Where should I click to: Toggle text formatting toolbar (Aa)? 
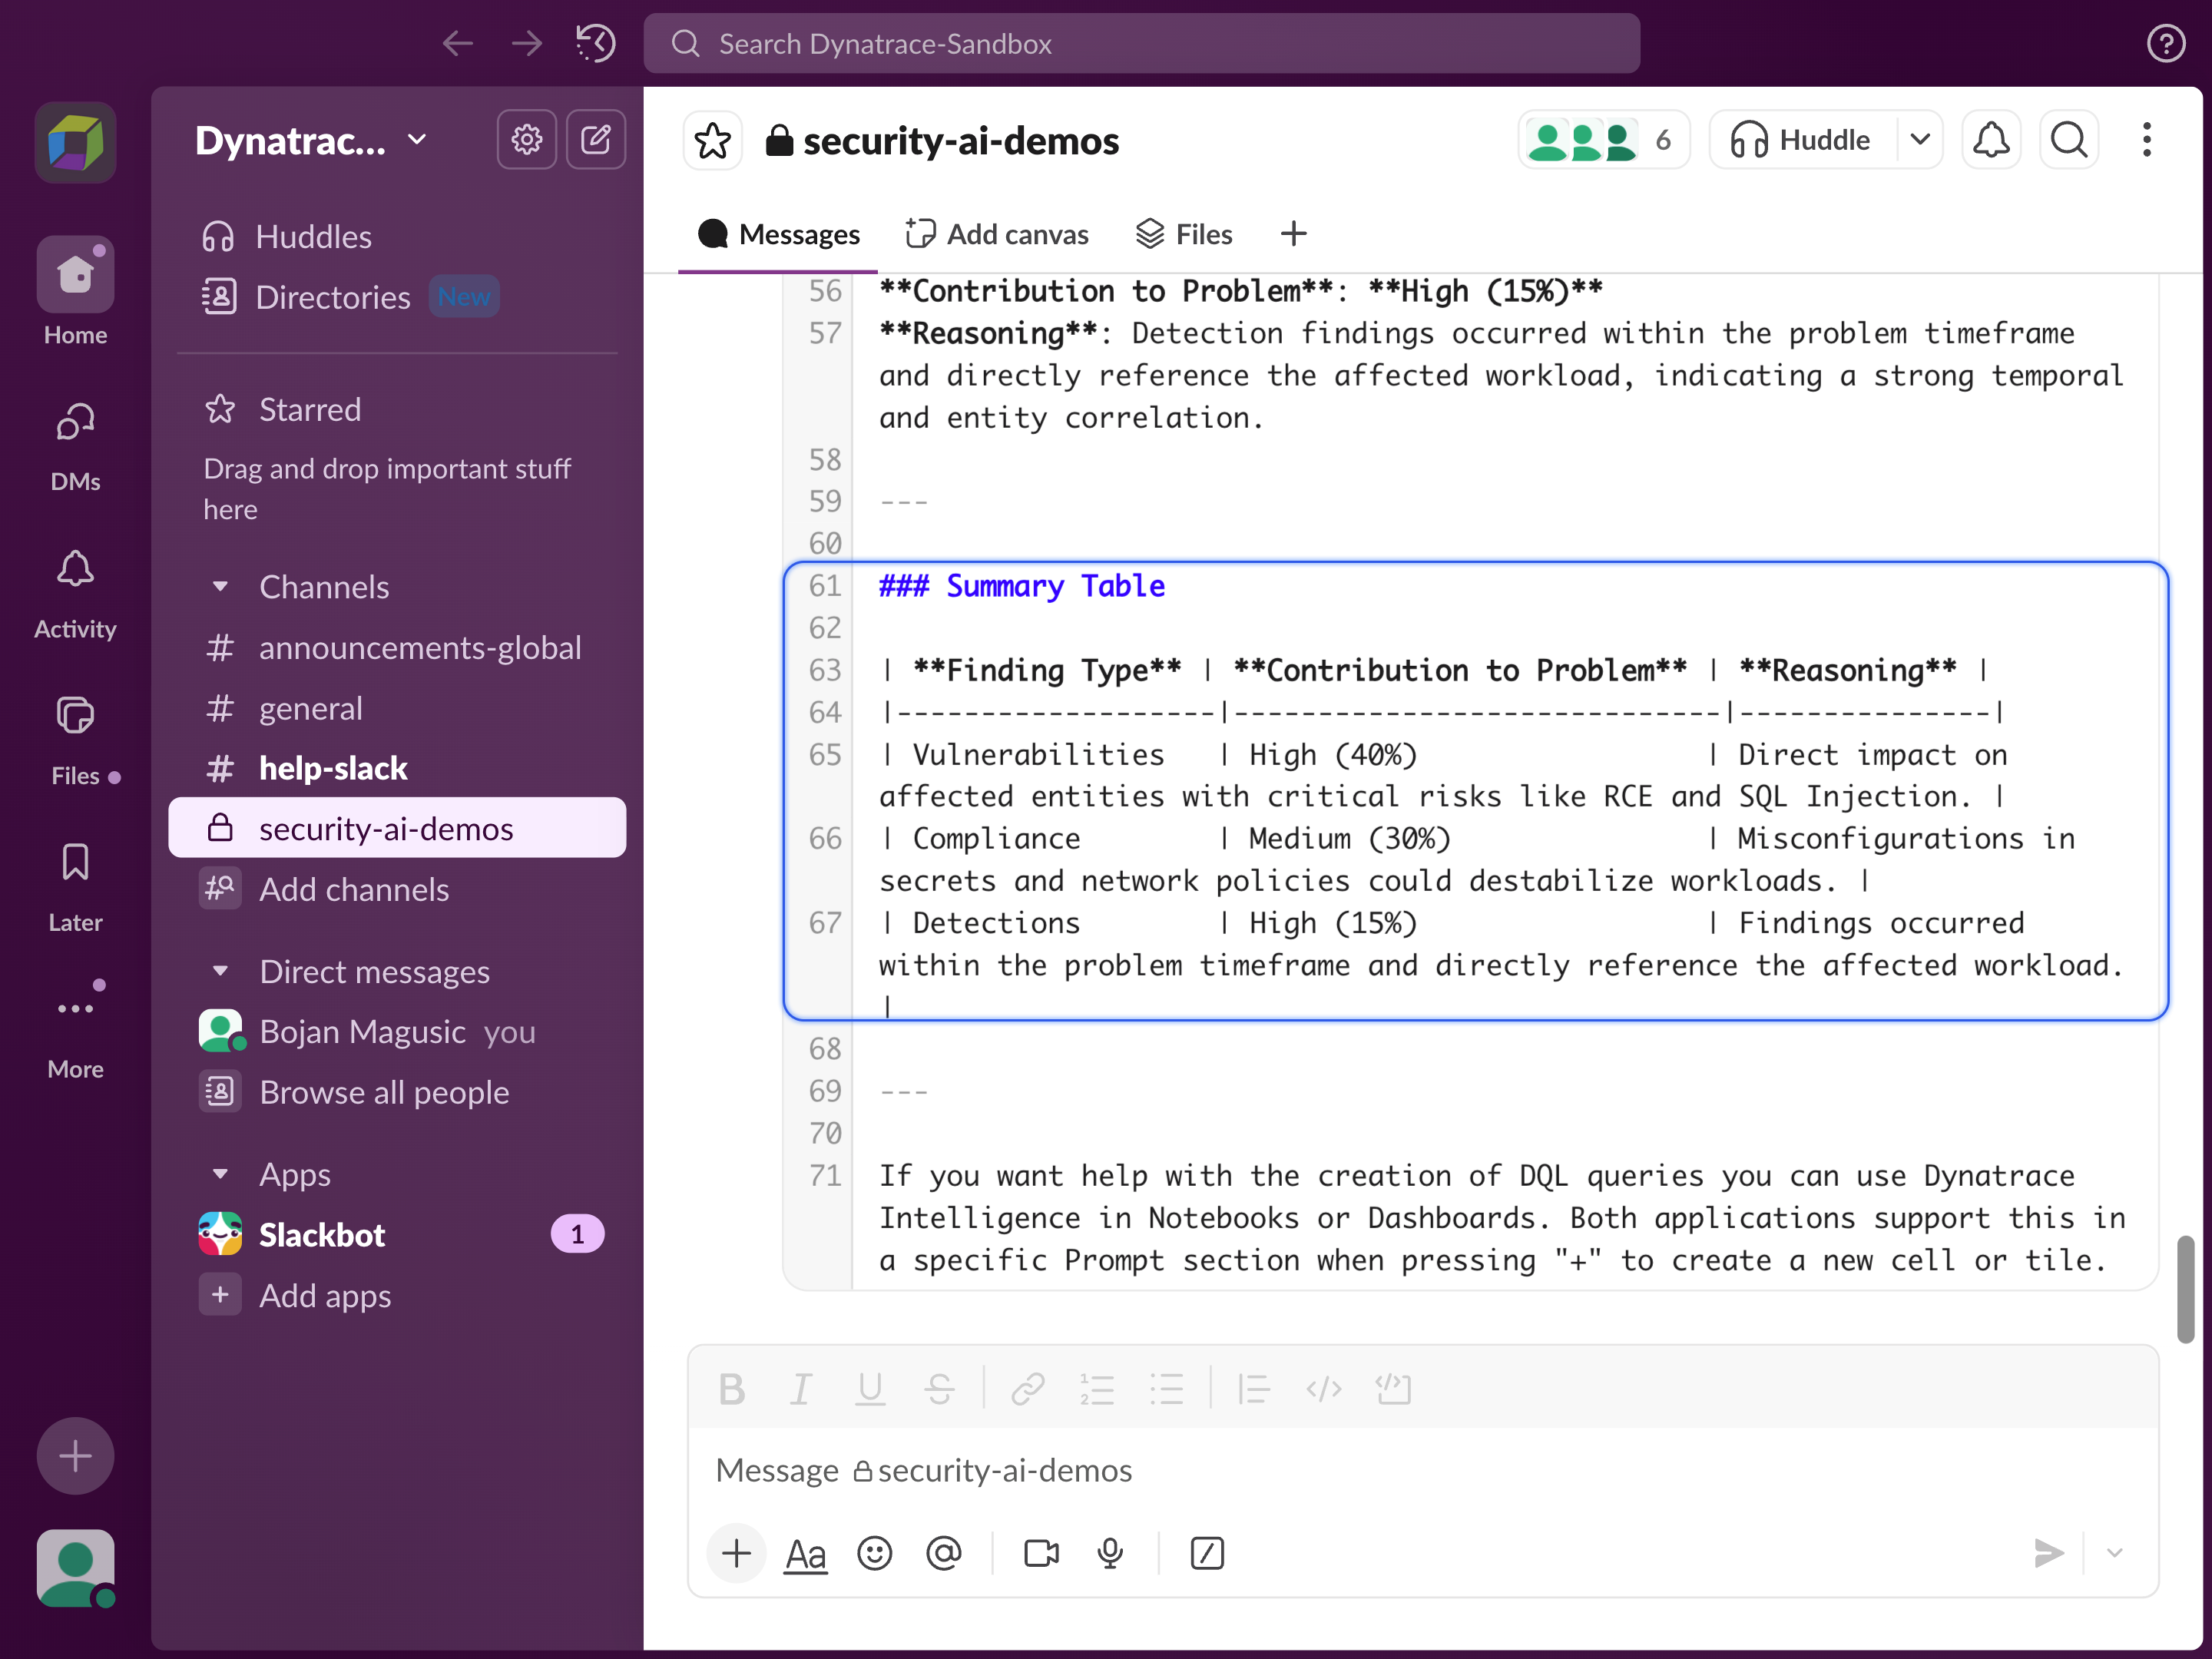[805, 1553]
